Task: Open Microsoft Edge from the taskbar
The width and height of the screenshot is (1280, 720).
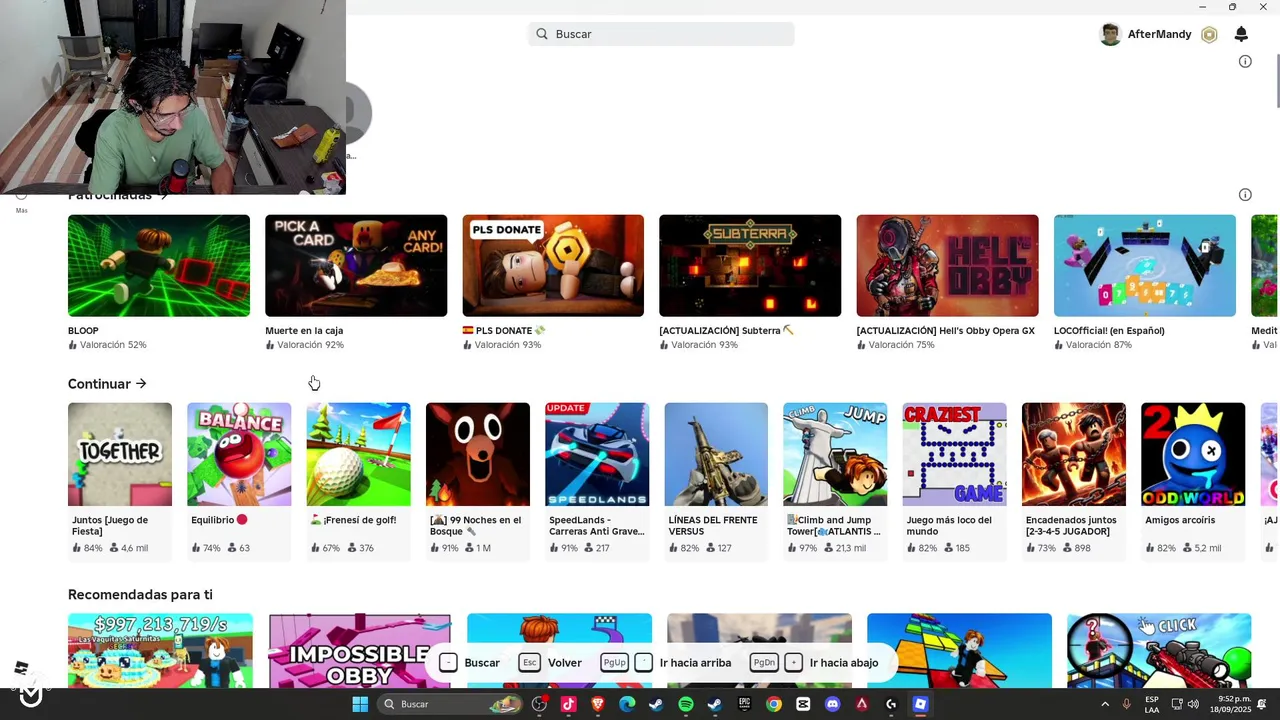Action: click(x=627, y=704)
